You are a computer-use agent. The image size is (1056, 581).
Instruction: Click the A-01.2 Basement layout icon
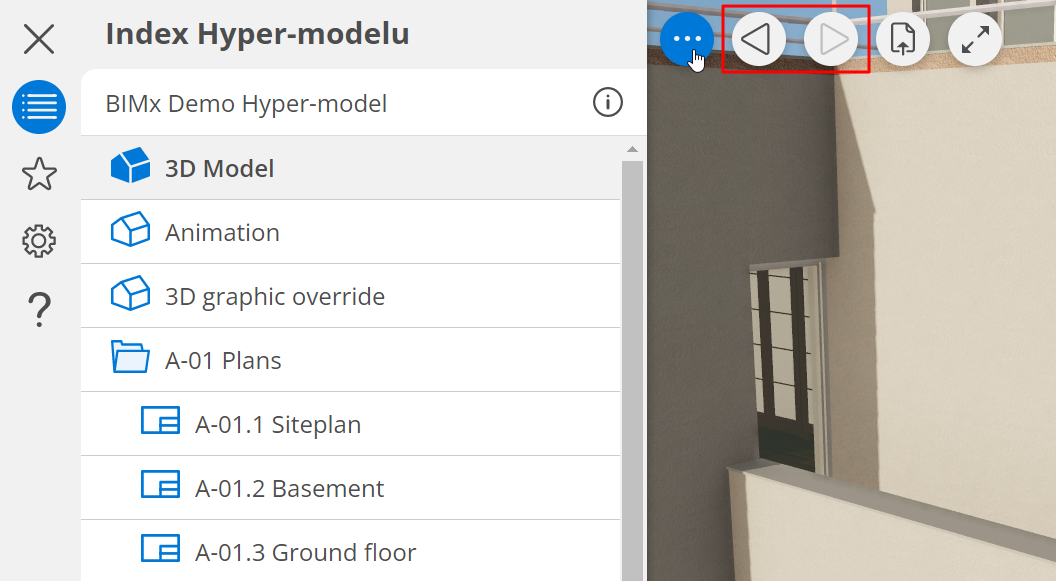tap(160, 484)
